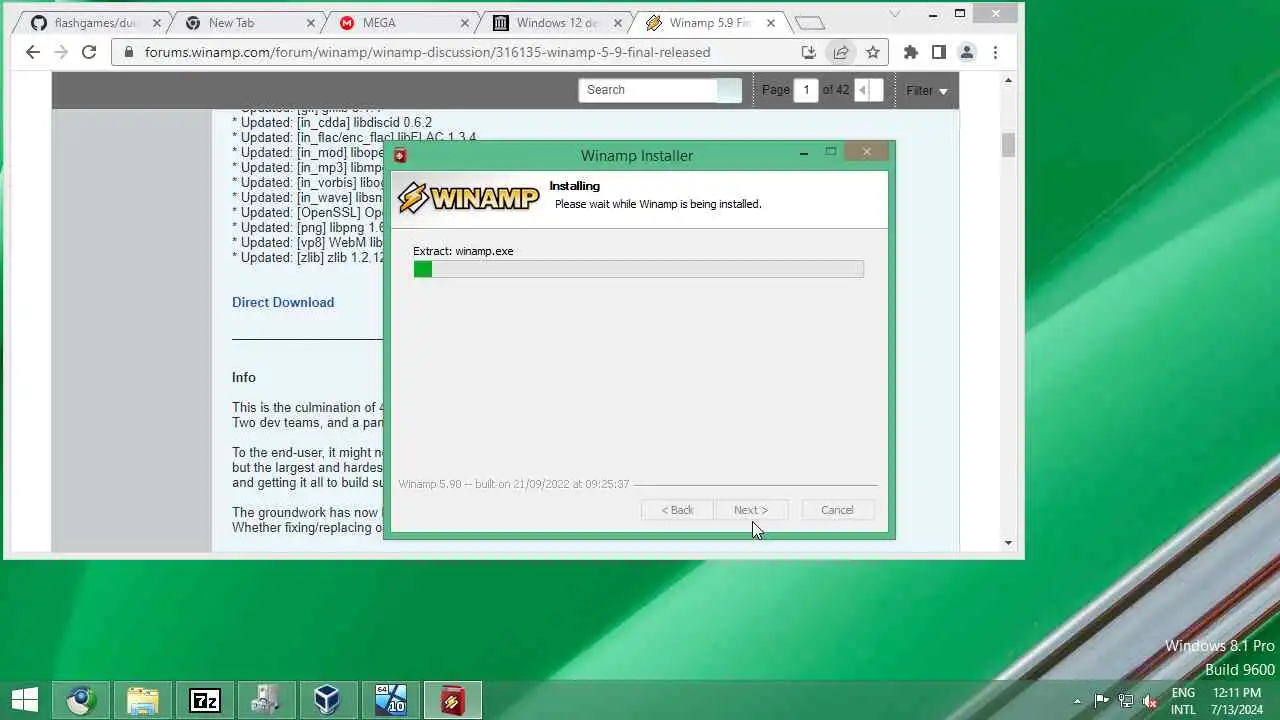Click the 'Winamp 5.90 -- built on' text

coord(514,484)
